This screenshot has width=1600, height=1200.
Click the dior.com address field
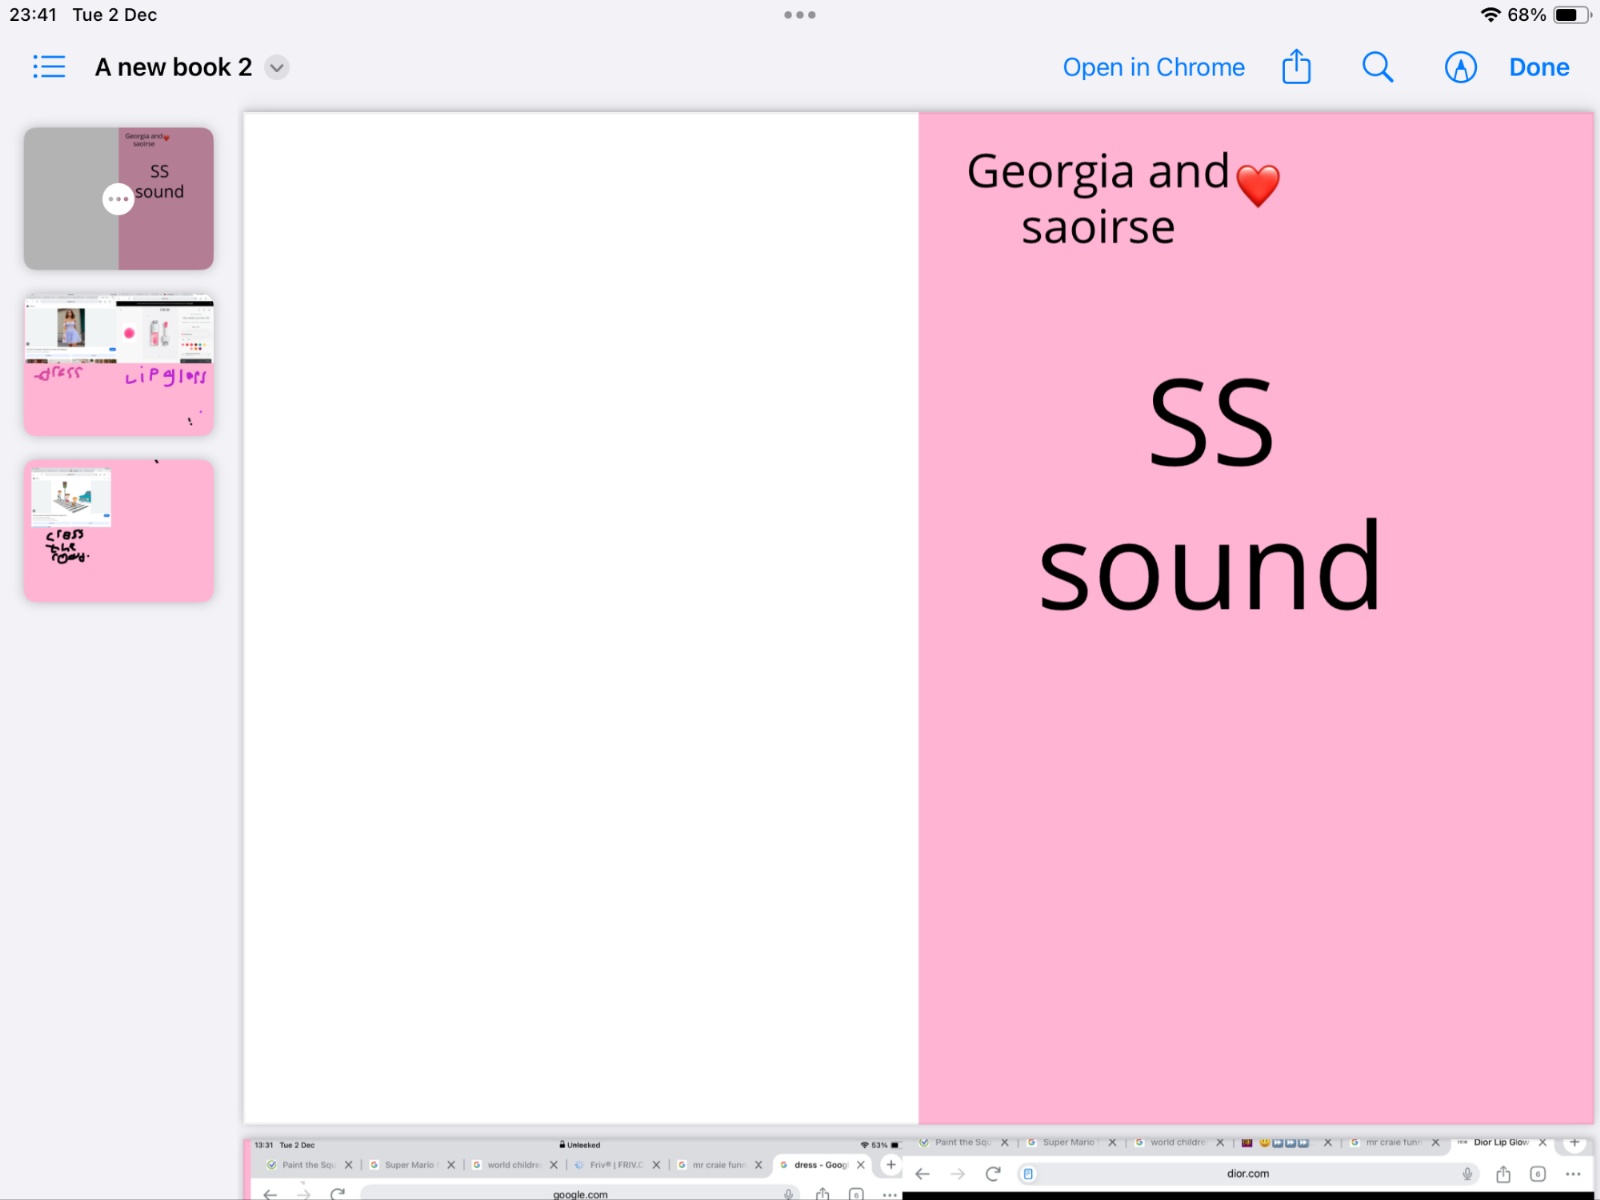click(1247, 1174)
